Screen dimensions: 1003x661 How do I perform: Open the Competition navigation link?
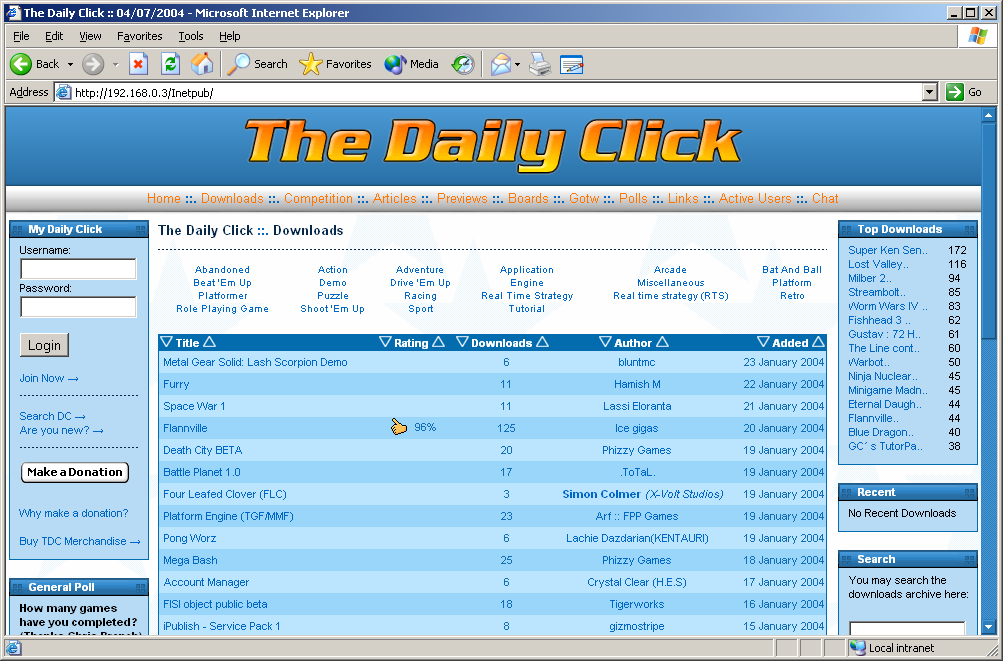coord(319,198)
